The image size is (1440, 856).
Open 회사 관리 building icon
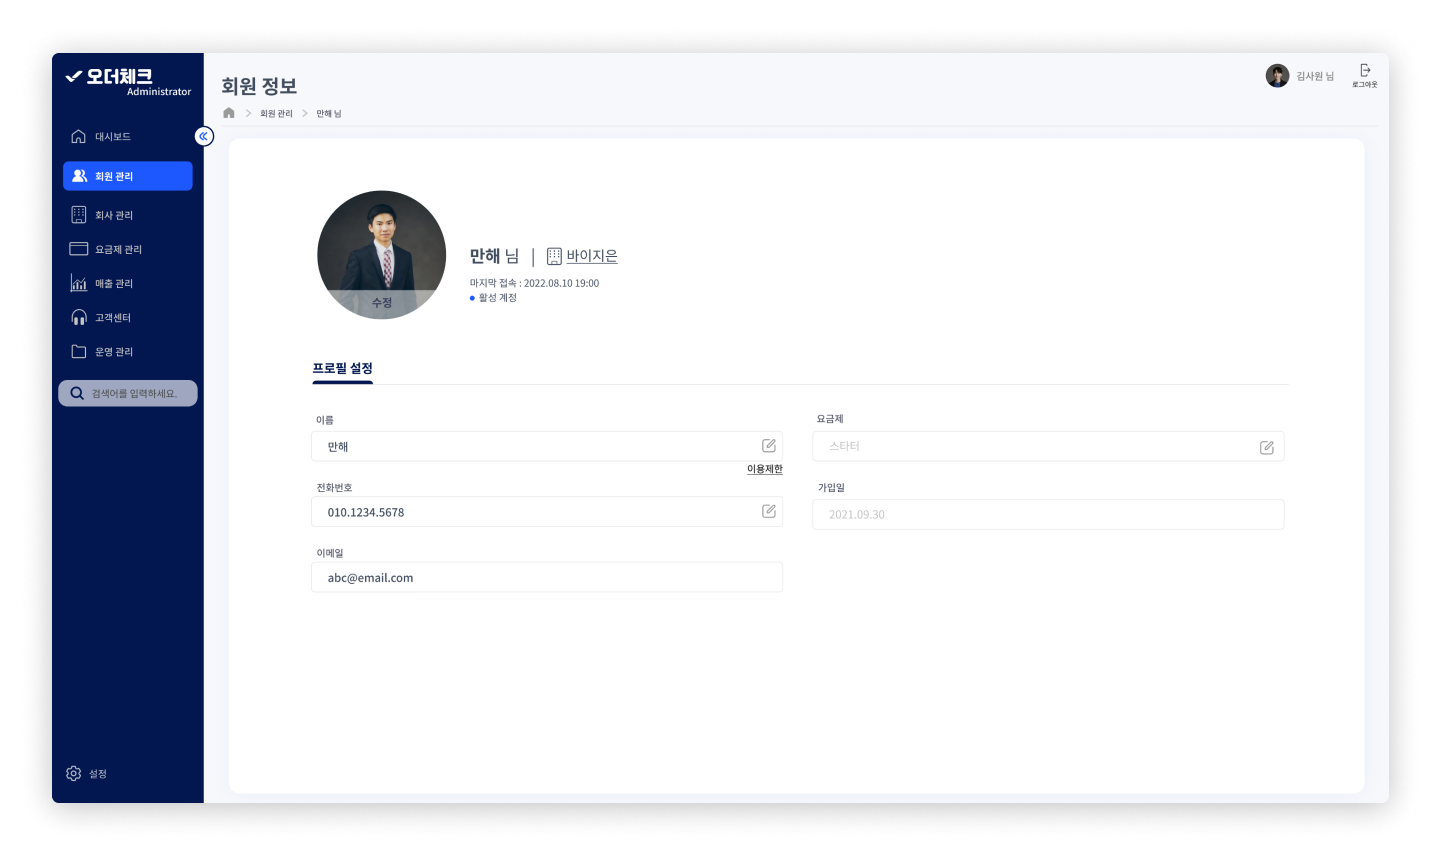pyautogui.click(x=79, y=215)
